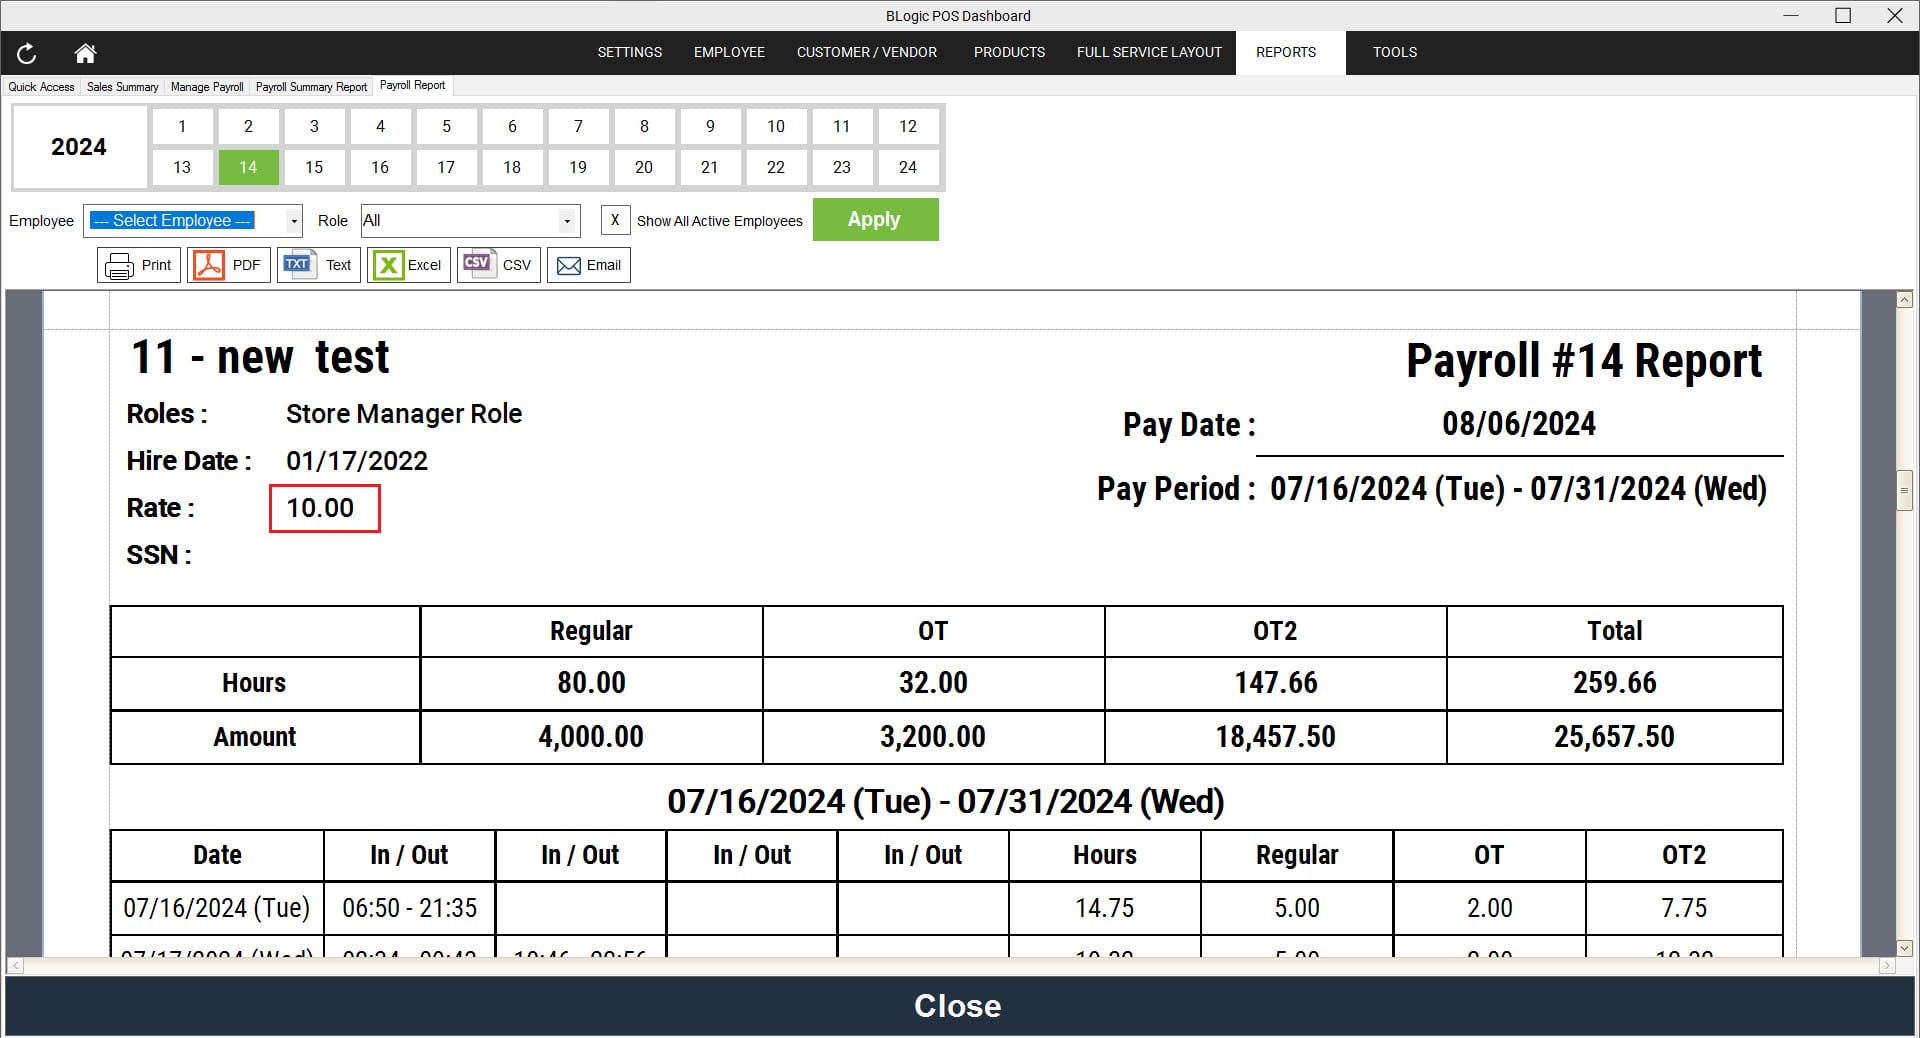Open the EMPLOYEE menu
The height and width of the screenshot is (1038, 1920).
click(729, 52)
